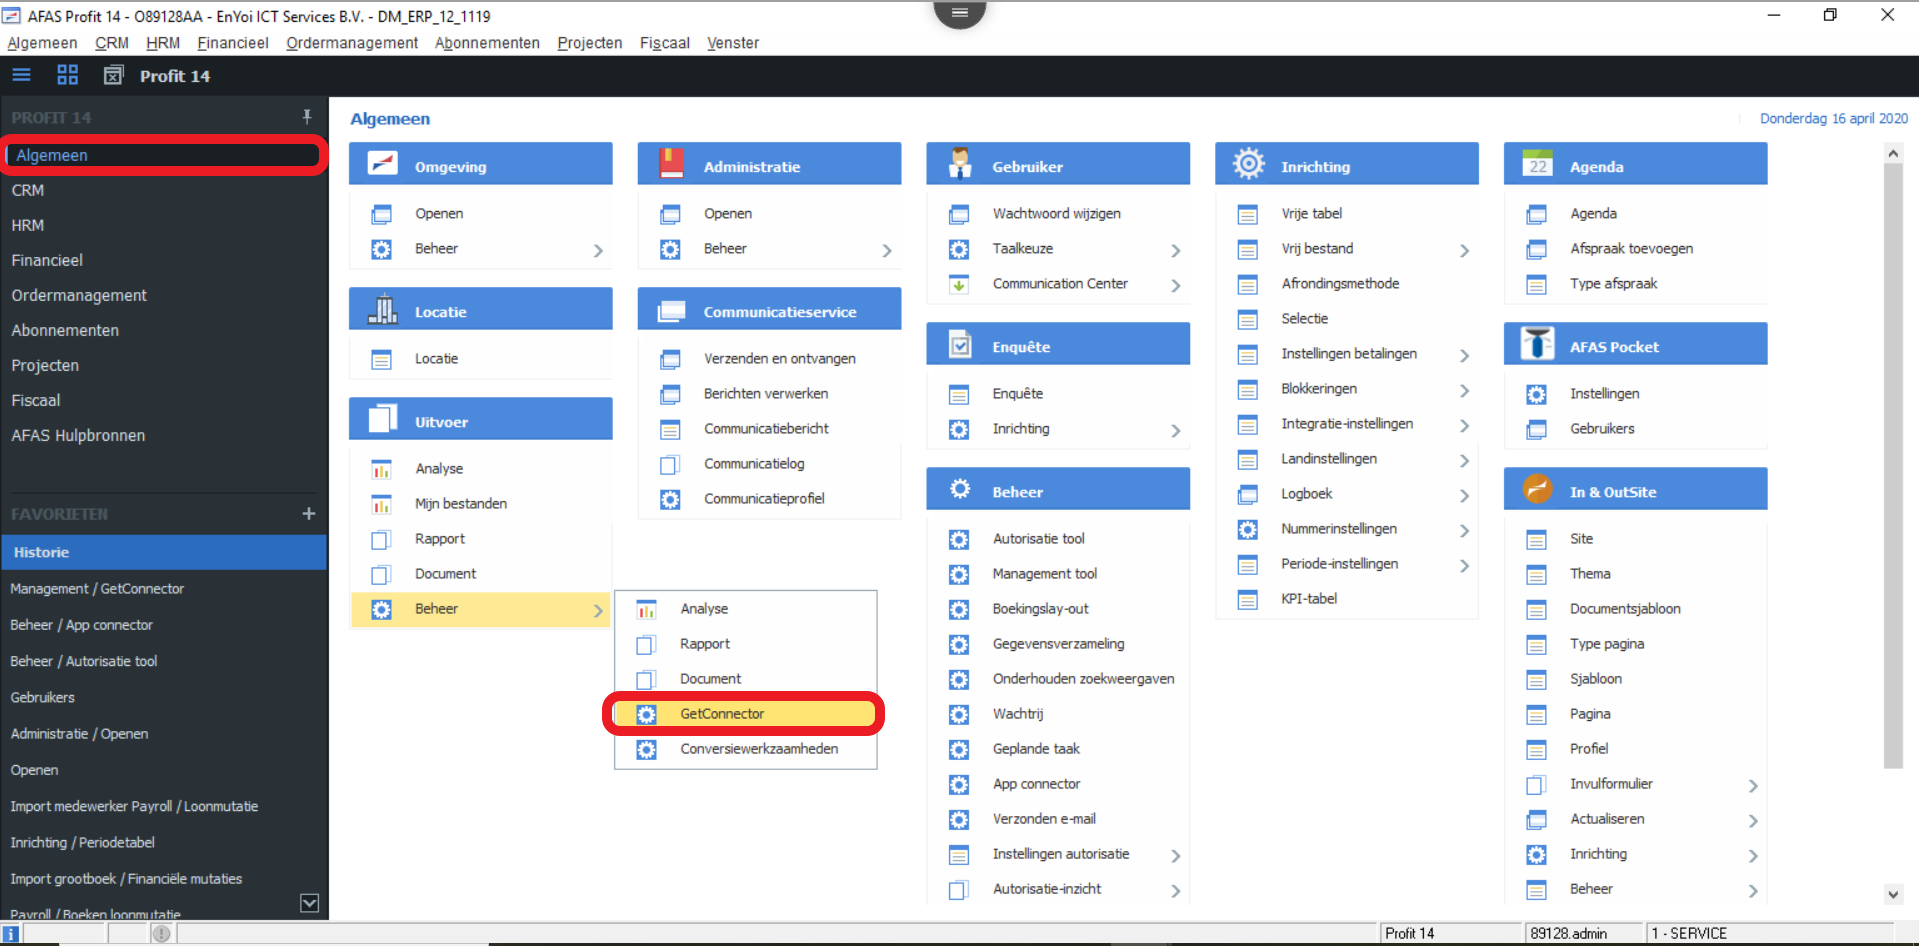Viewport: 1919px width, 946px height.
Task: Expand the Logboek submenu arrow
Action: (1464, 495)
